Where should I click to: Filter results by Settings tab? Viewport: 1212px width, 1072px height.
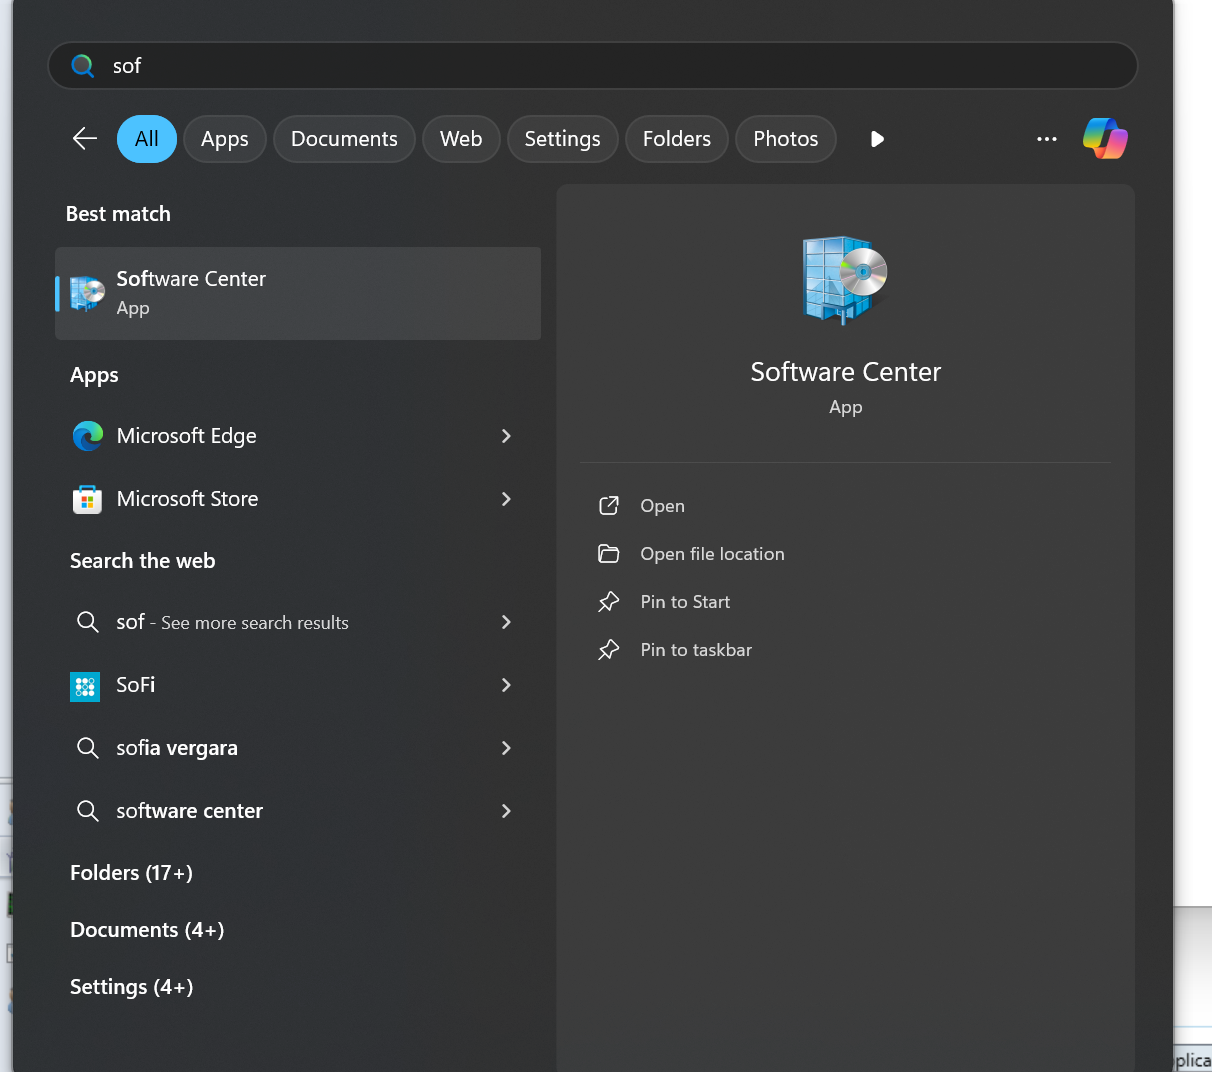point(562,139)
